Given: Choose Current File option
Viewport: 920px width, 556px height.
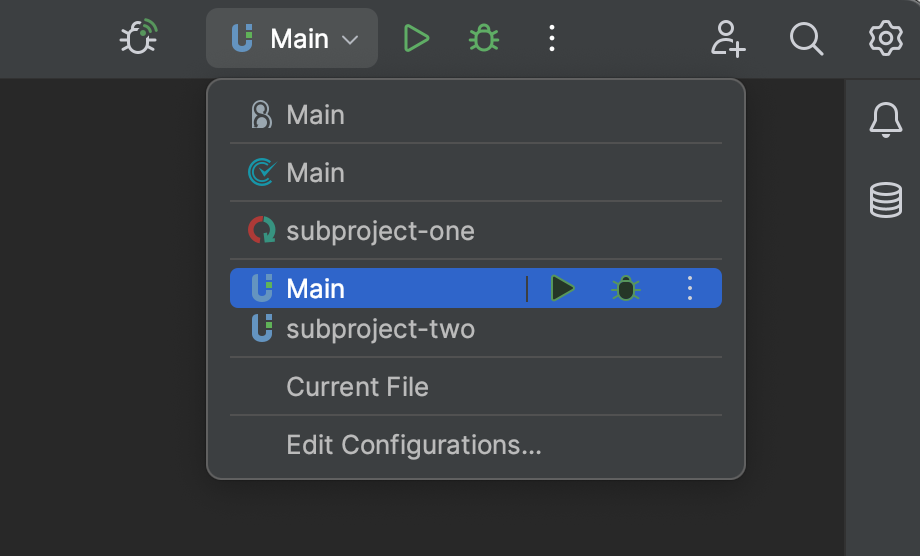Looking at the screenshot, I should click(x=357, y=387).
